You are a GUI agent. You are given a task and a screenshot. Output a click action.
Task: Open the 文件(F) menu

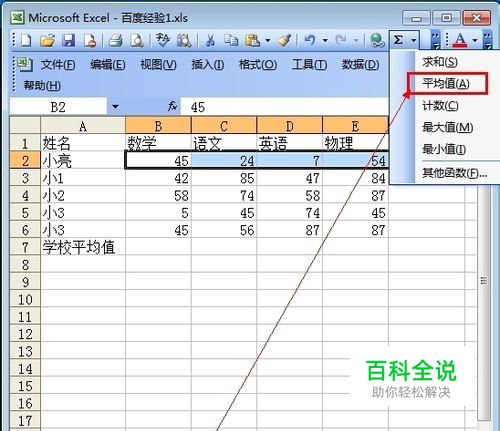(58, 64)
